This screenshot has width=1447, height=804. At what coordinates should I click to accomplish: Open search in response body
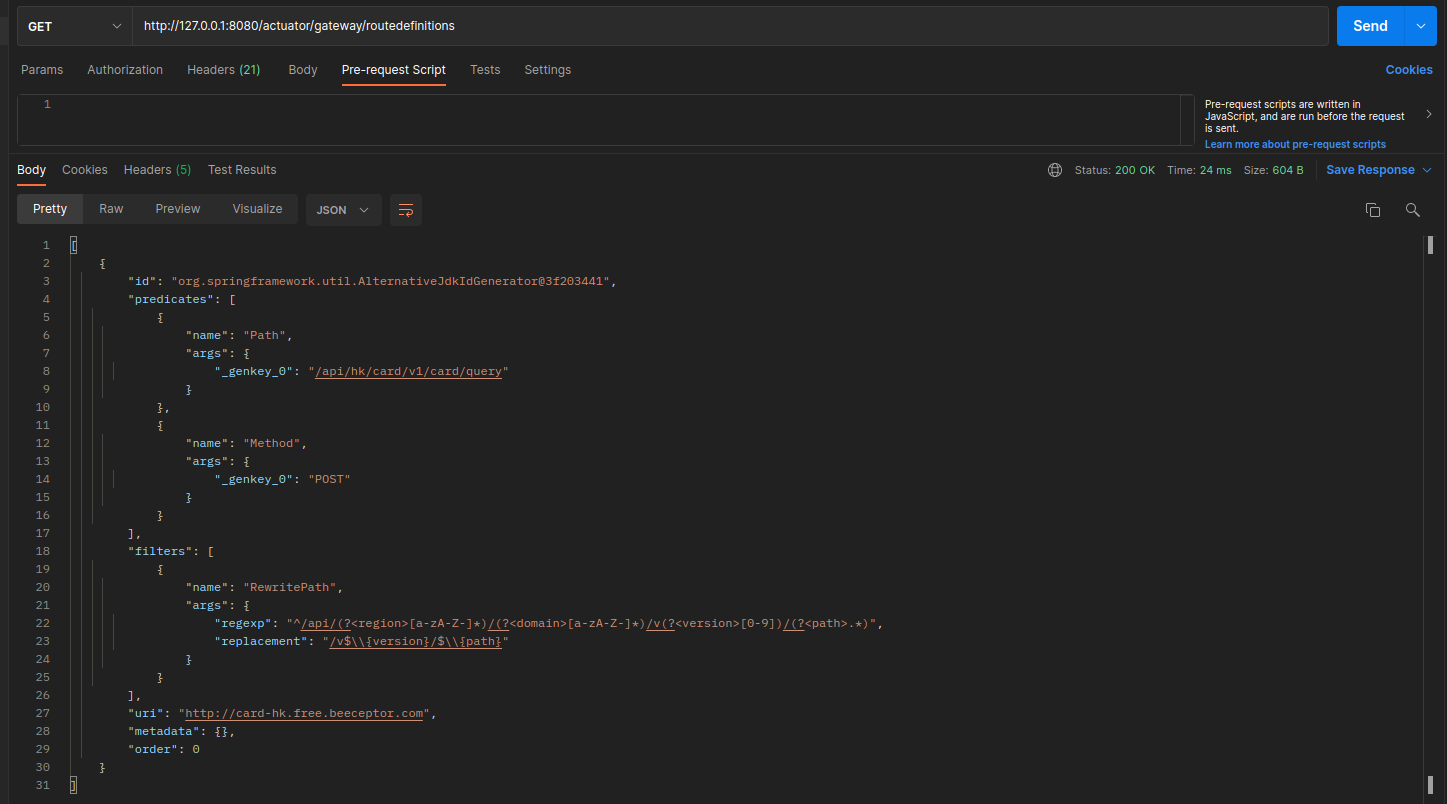[1412, 210]
